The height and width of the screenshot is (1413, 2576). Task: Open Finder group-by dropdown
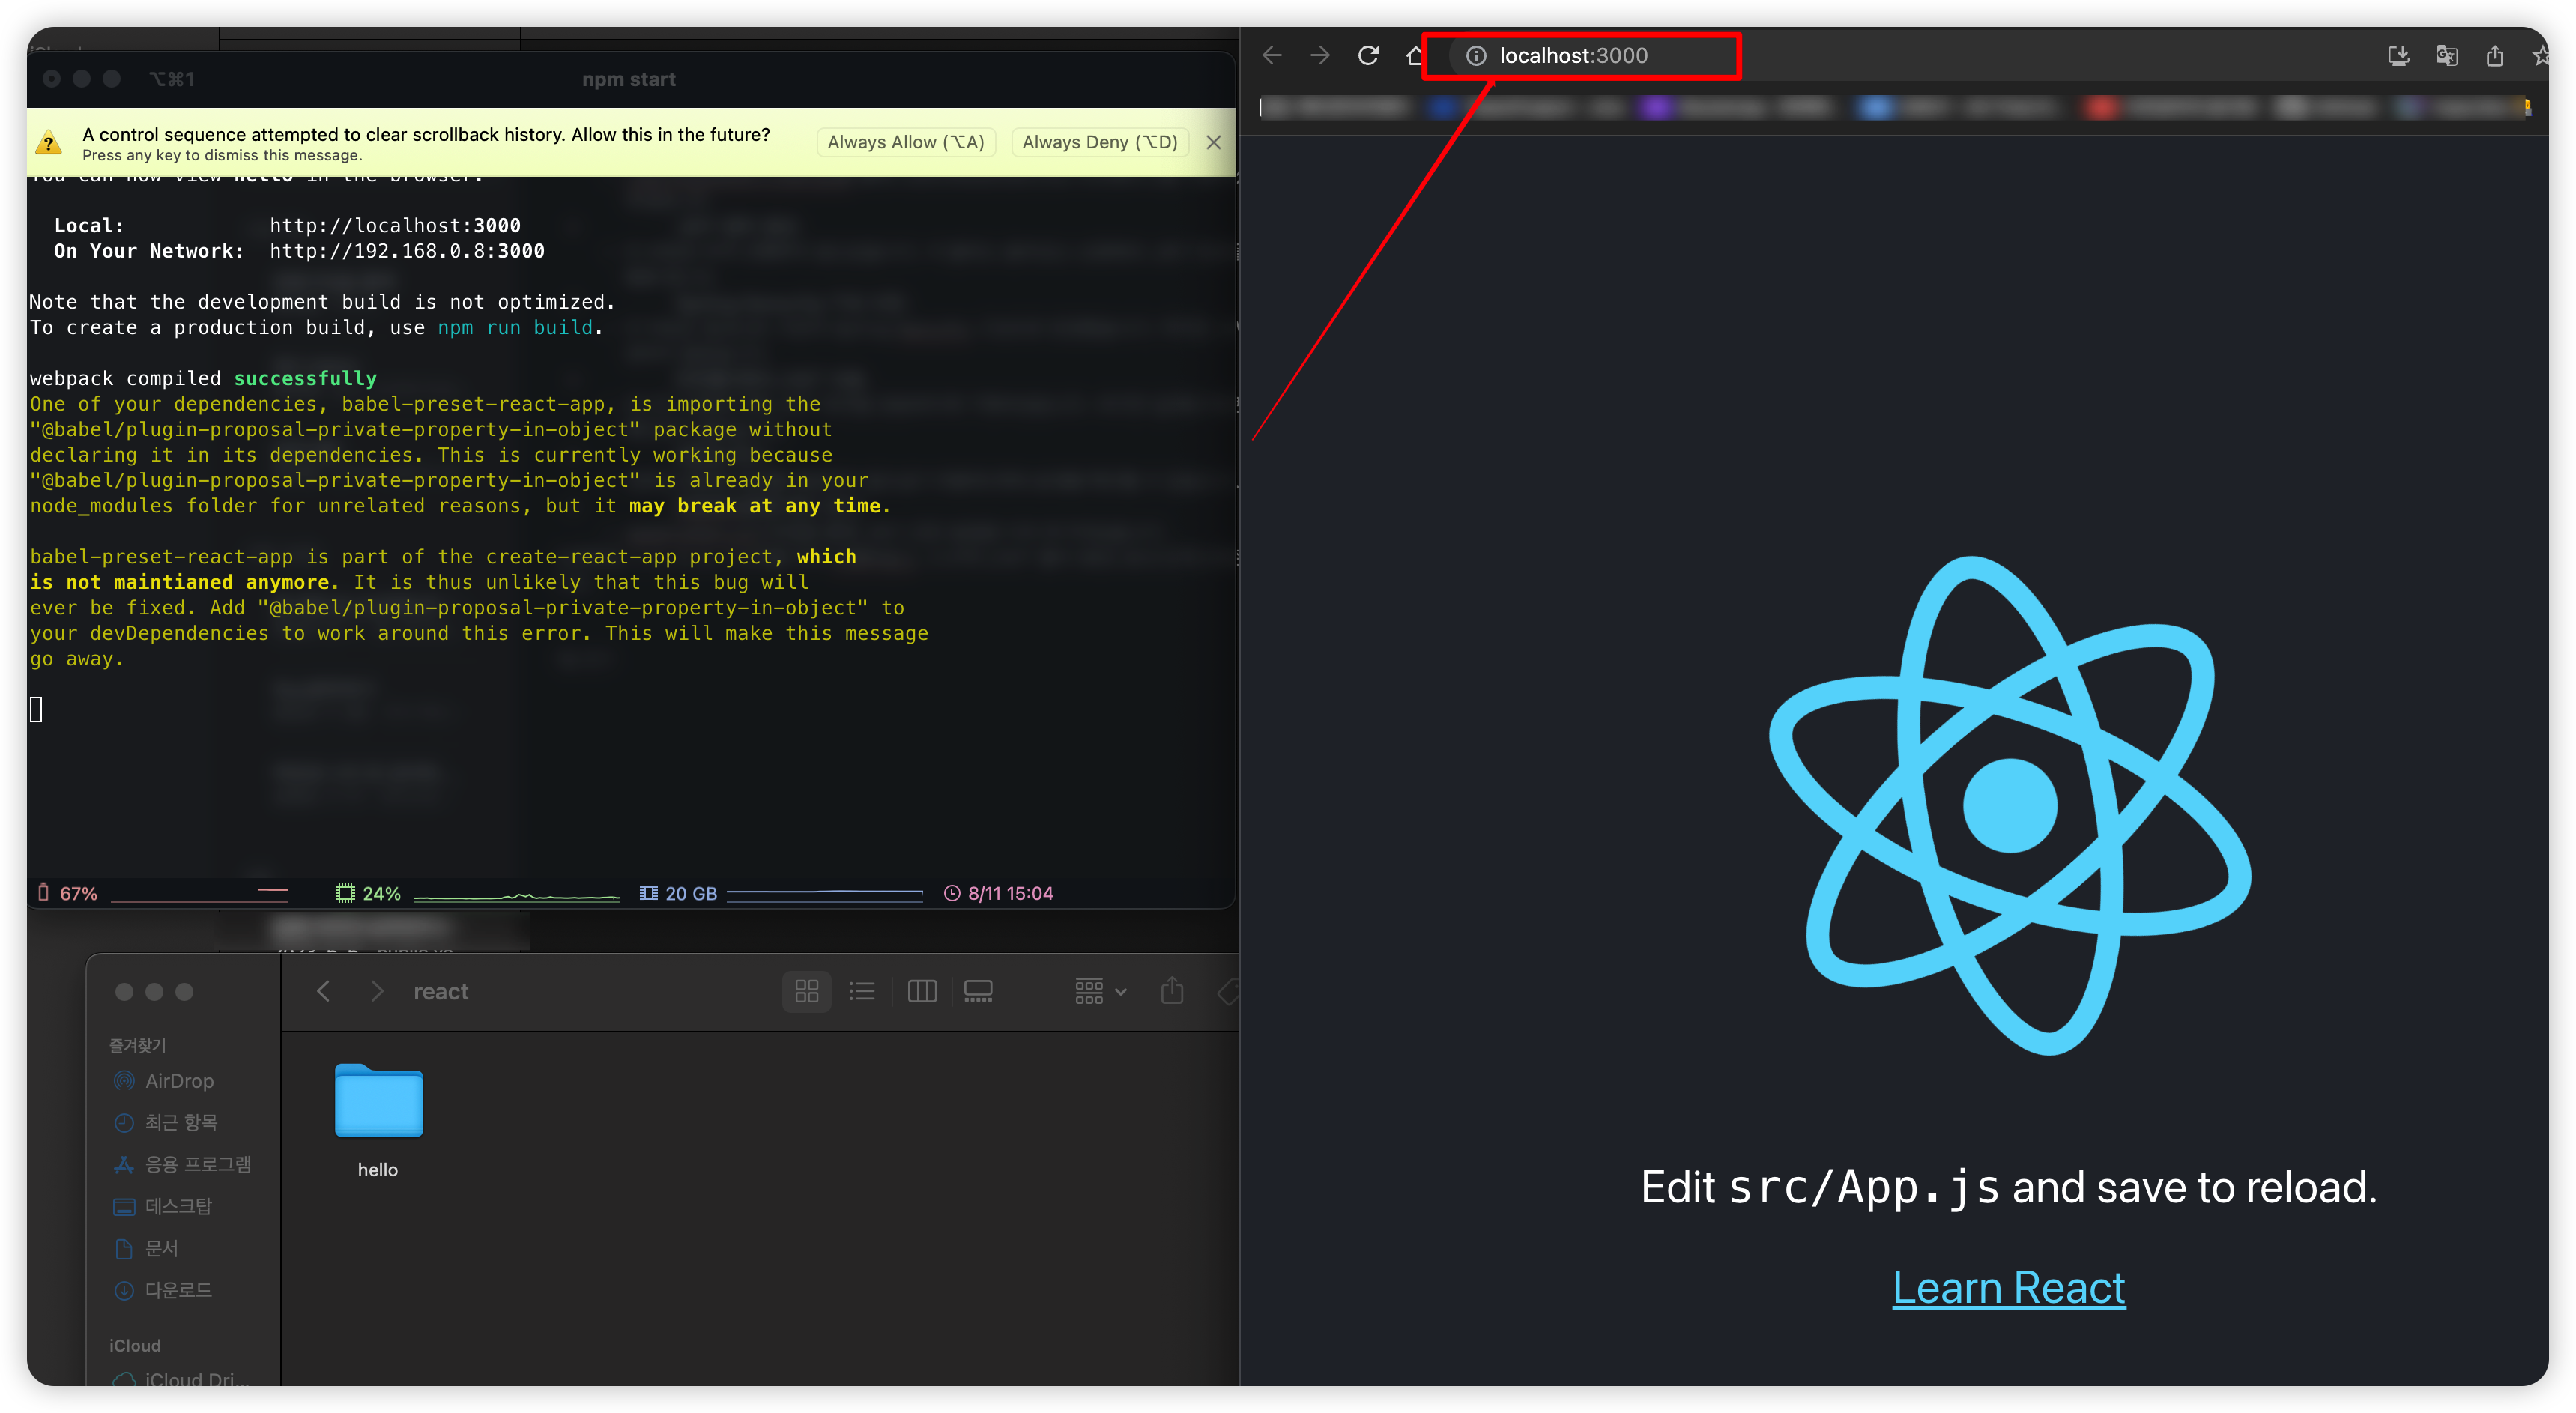tap(1100, 991)
